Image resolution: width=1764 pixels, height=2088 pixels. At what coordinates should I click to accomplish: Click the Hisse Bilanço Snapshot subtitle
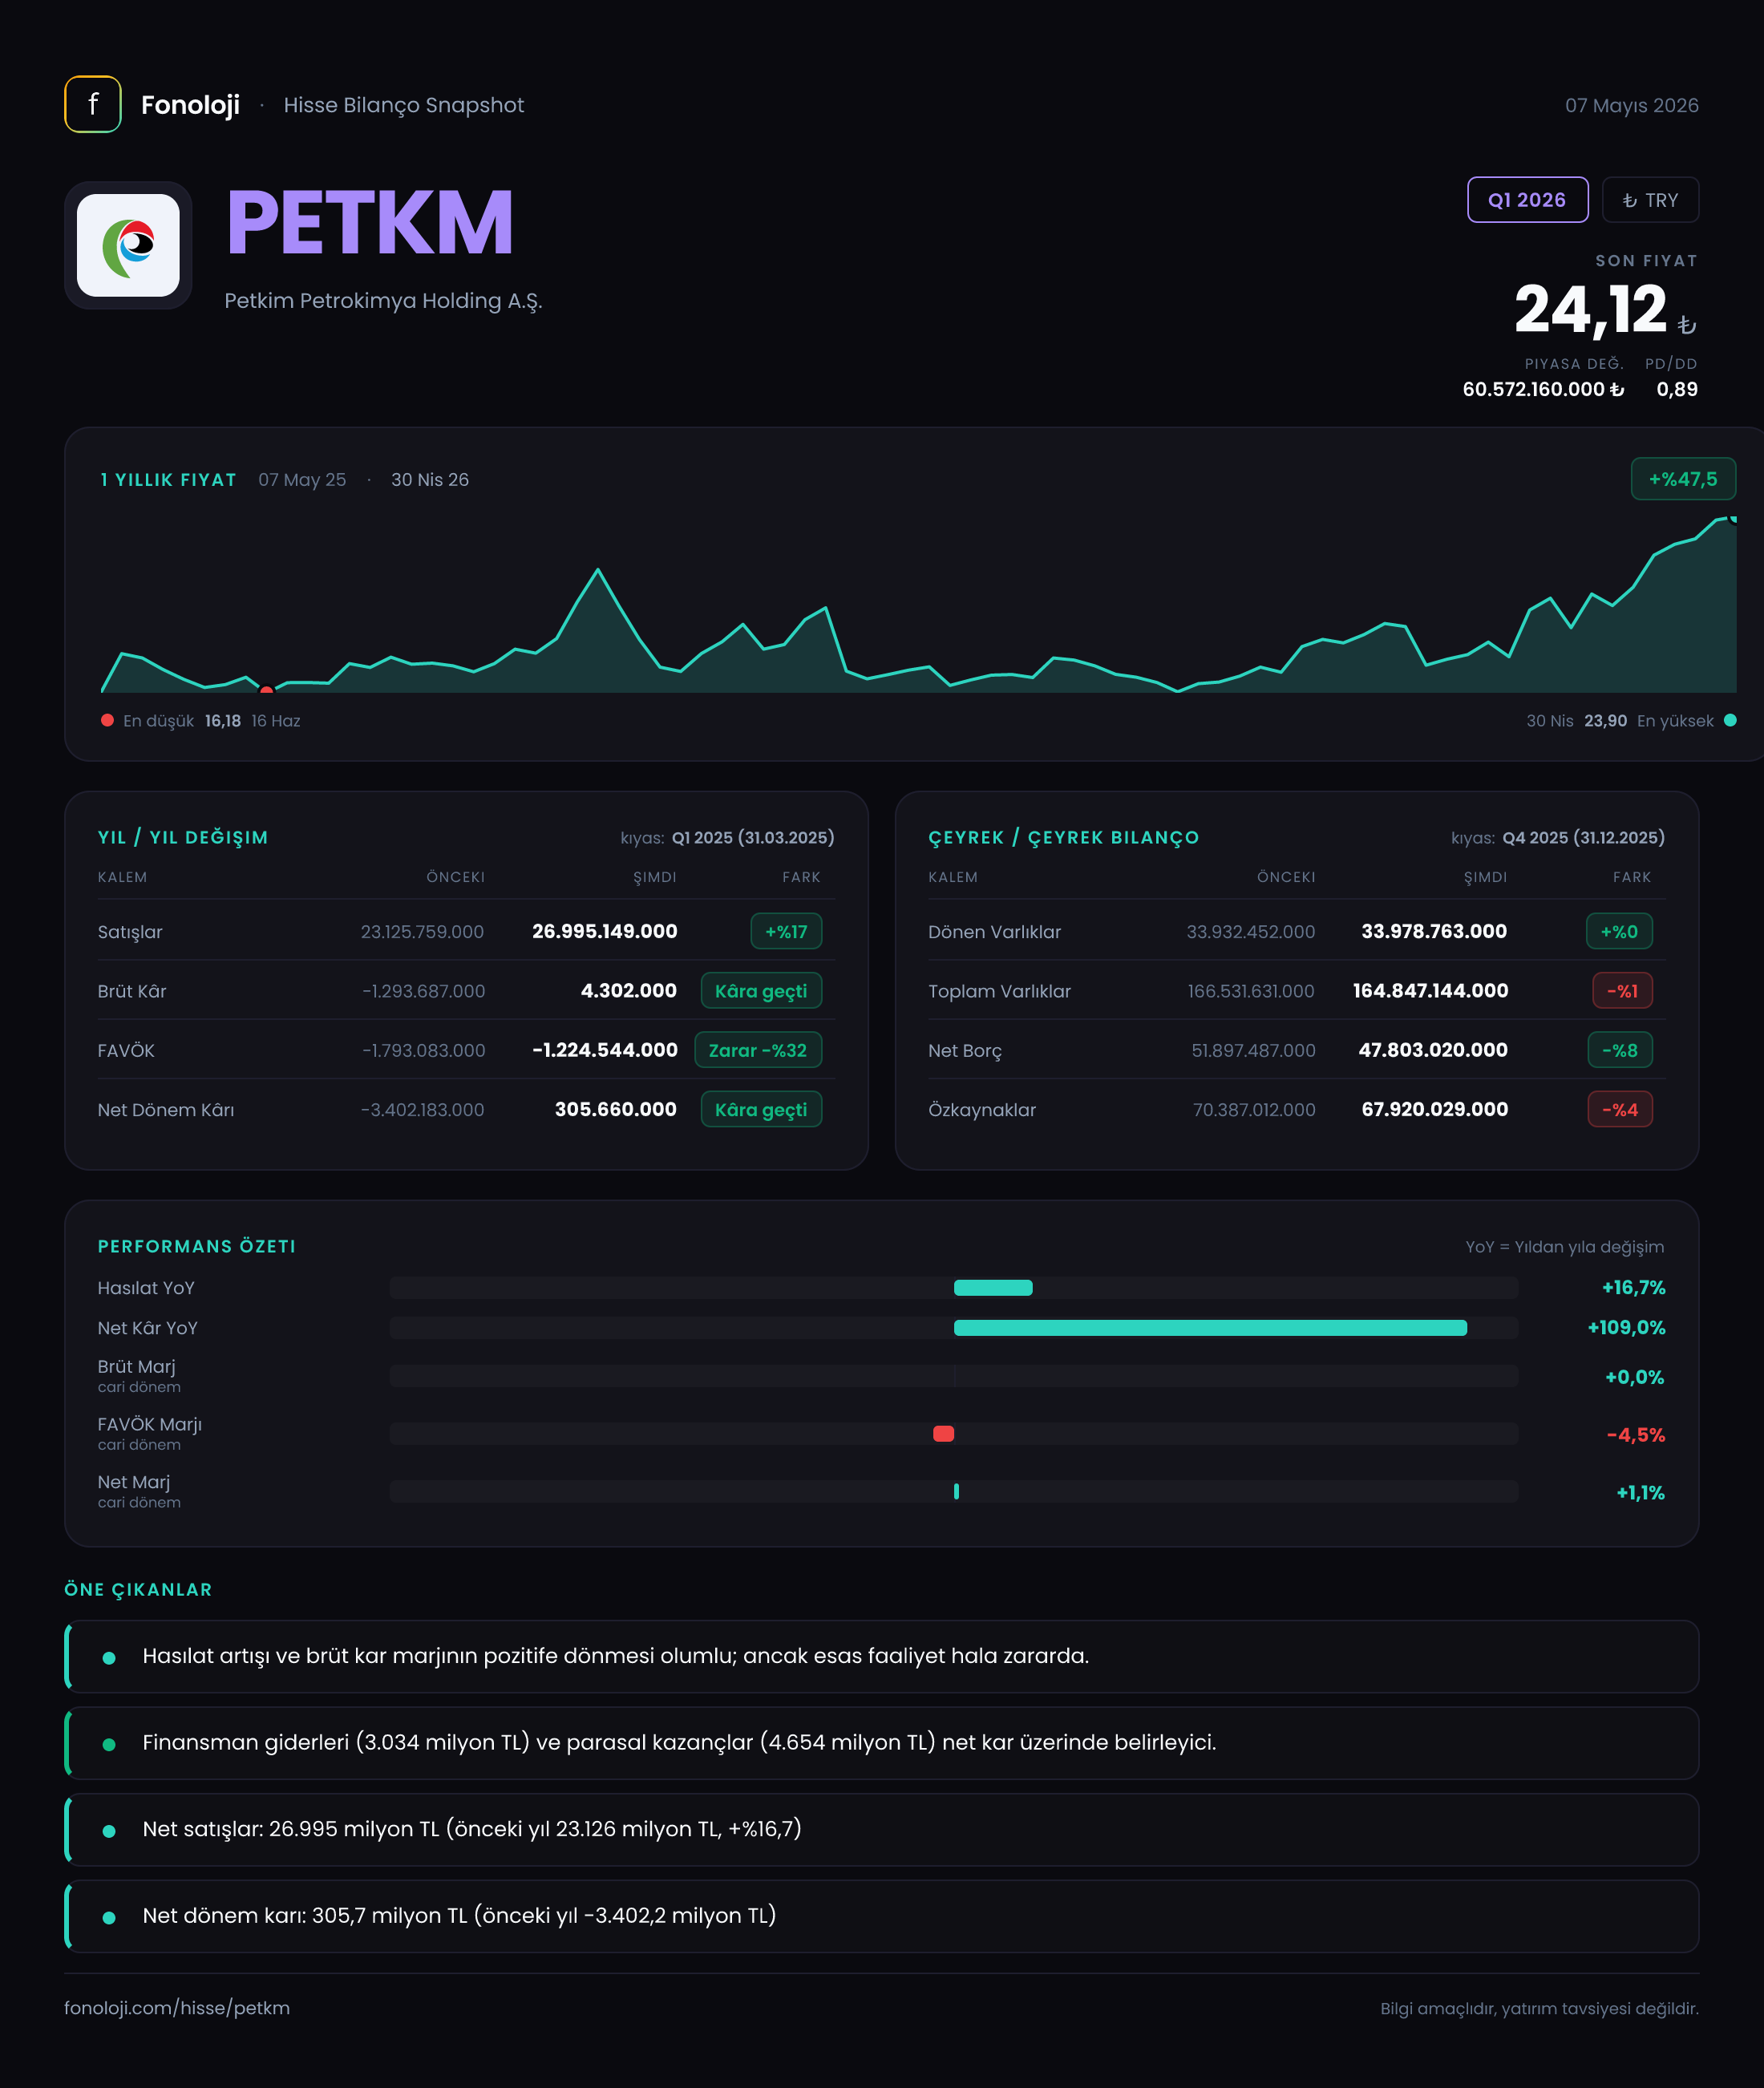403,105
